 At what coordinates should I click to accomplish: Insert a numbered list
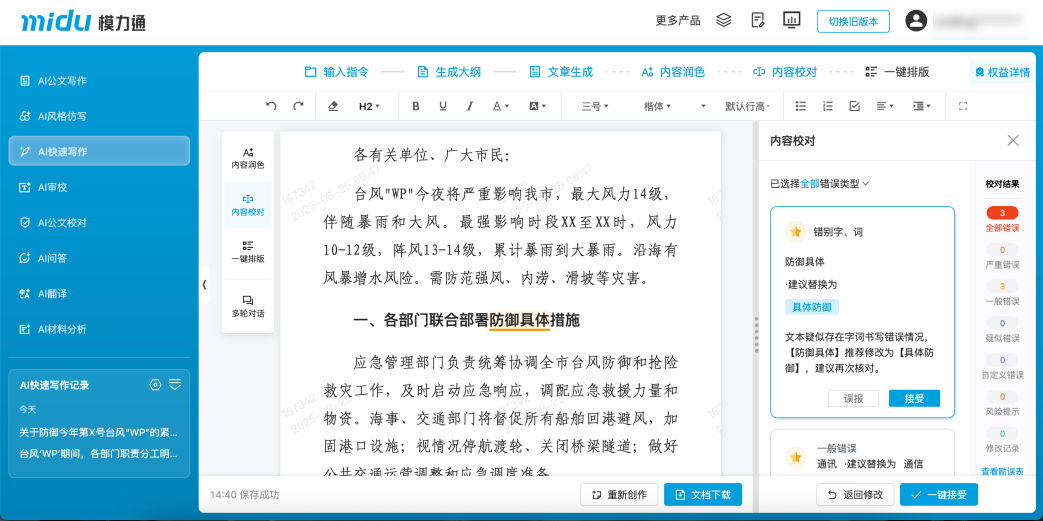(x=827, y=106)
